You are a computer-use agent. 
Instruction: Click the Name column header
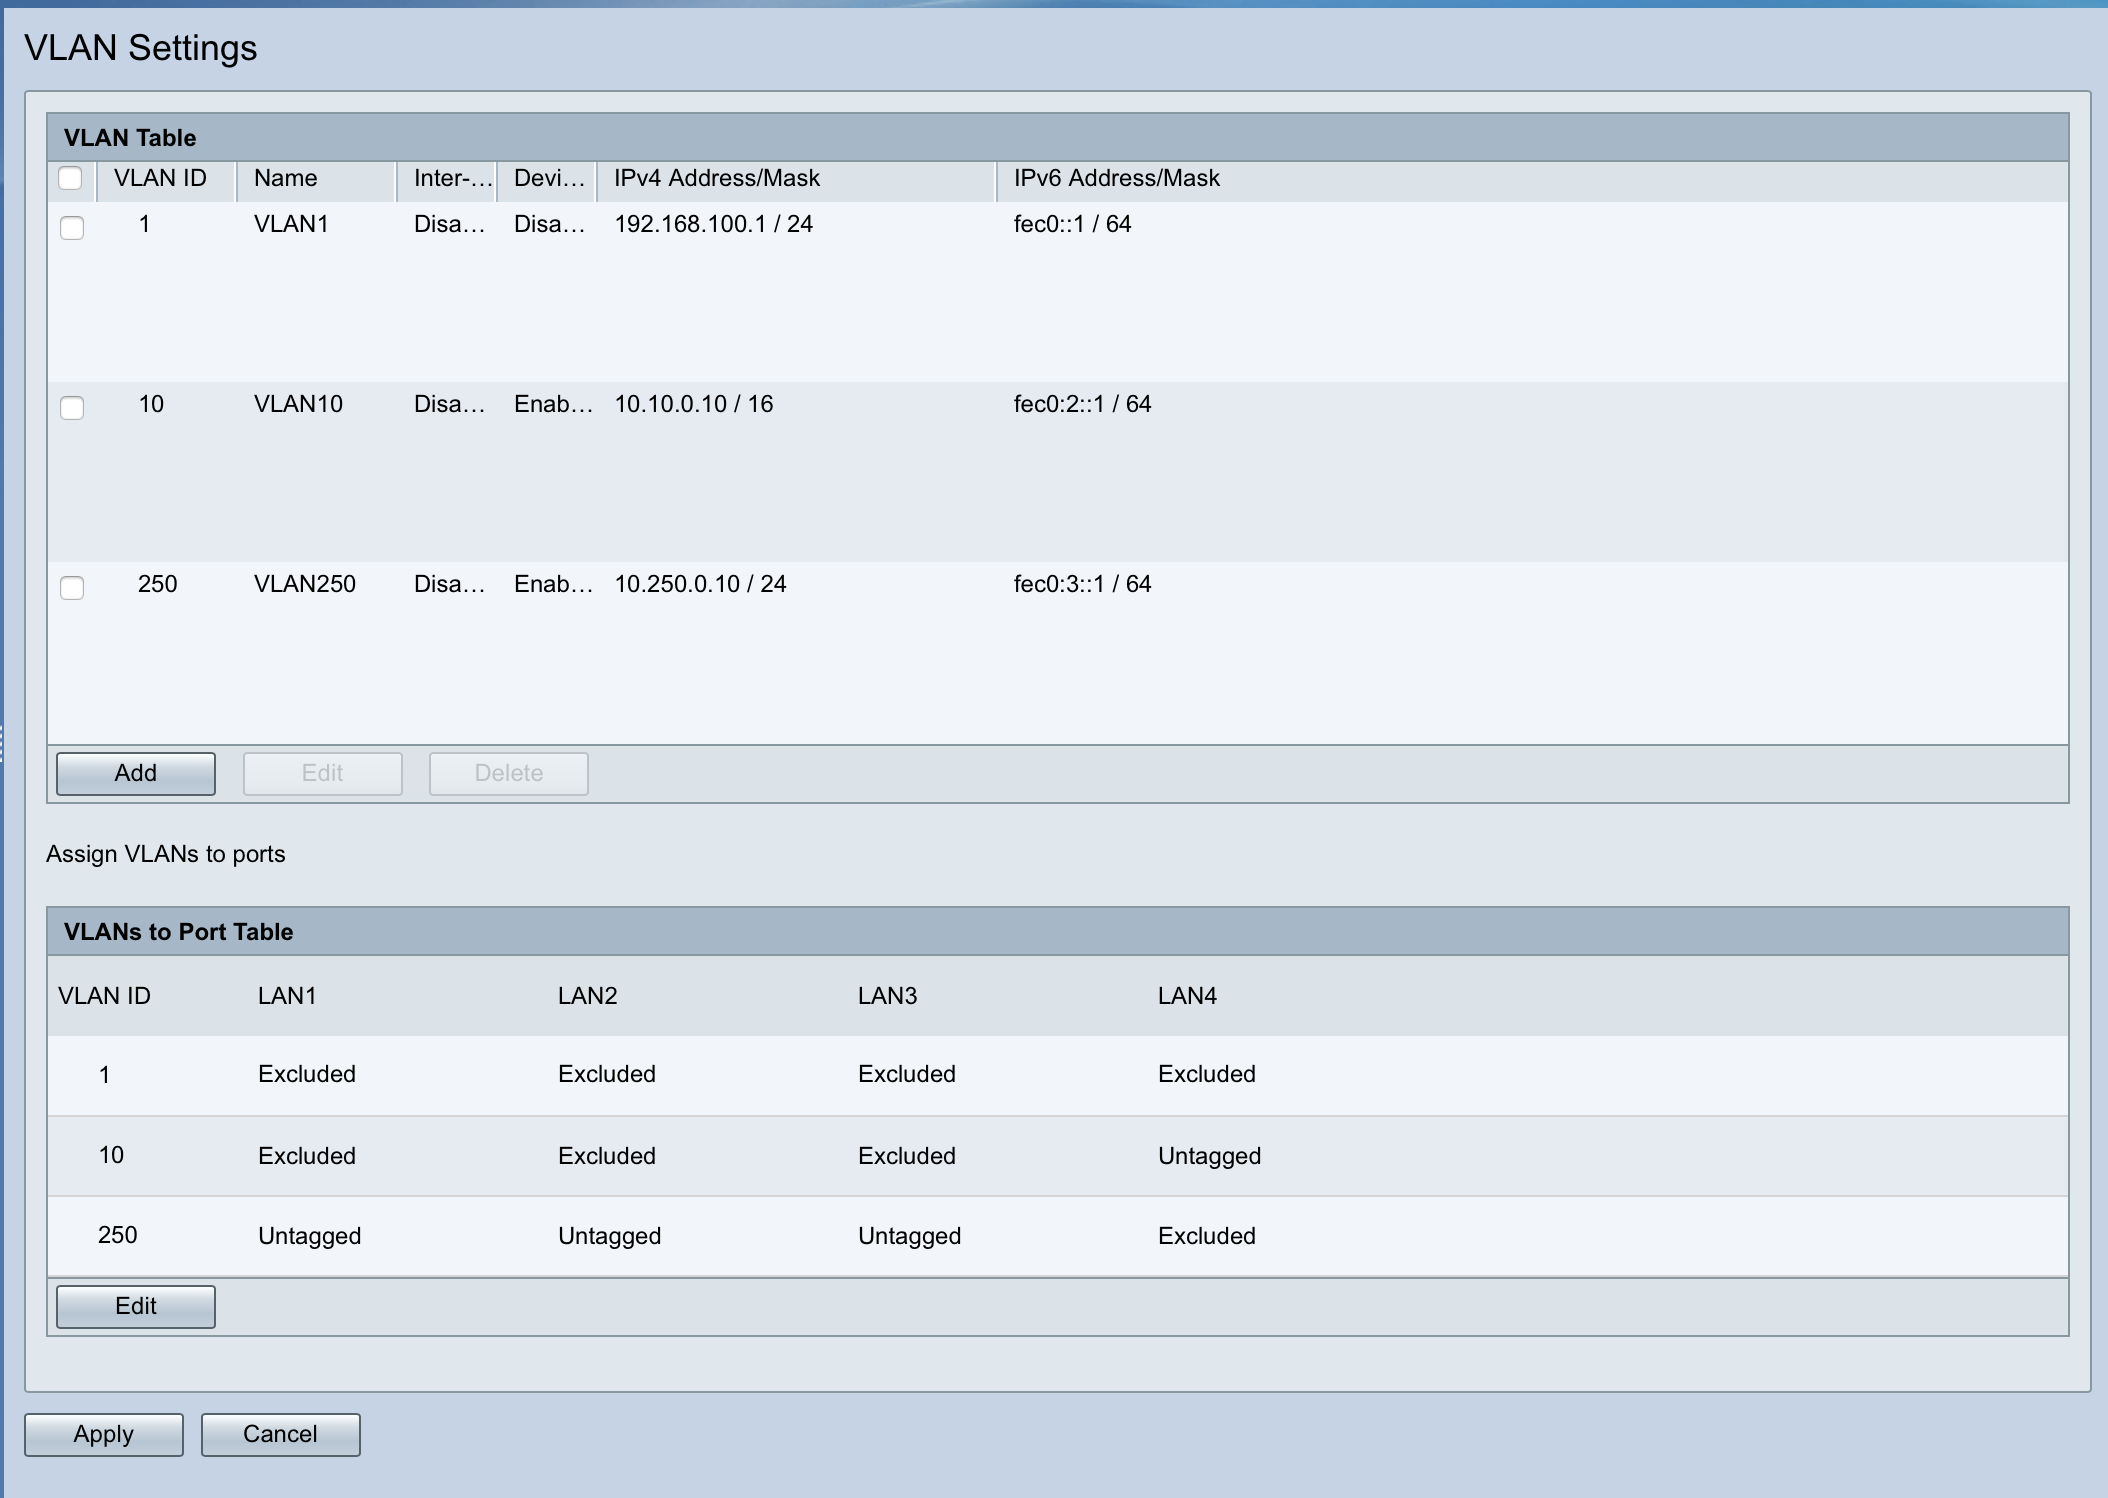(285, 179)
